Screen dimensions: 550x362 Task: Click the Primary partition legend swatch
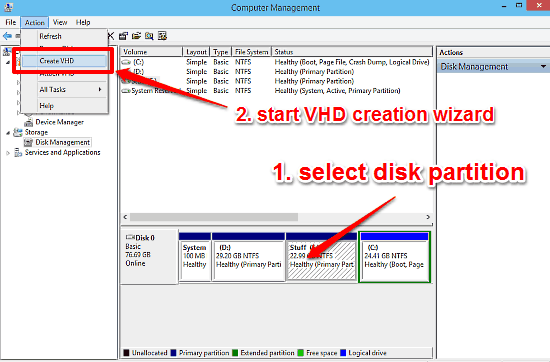coord(173,353)
